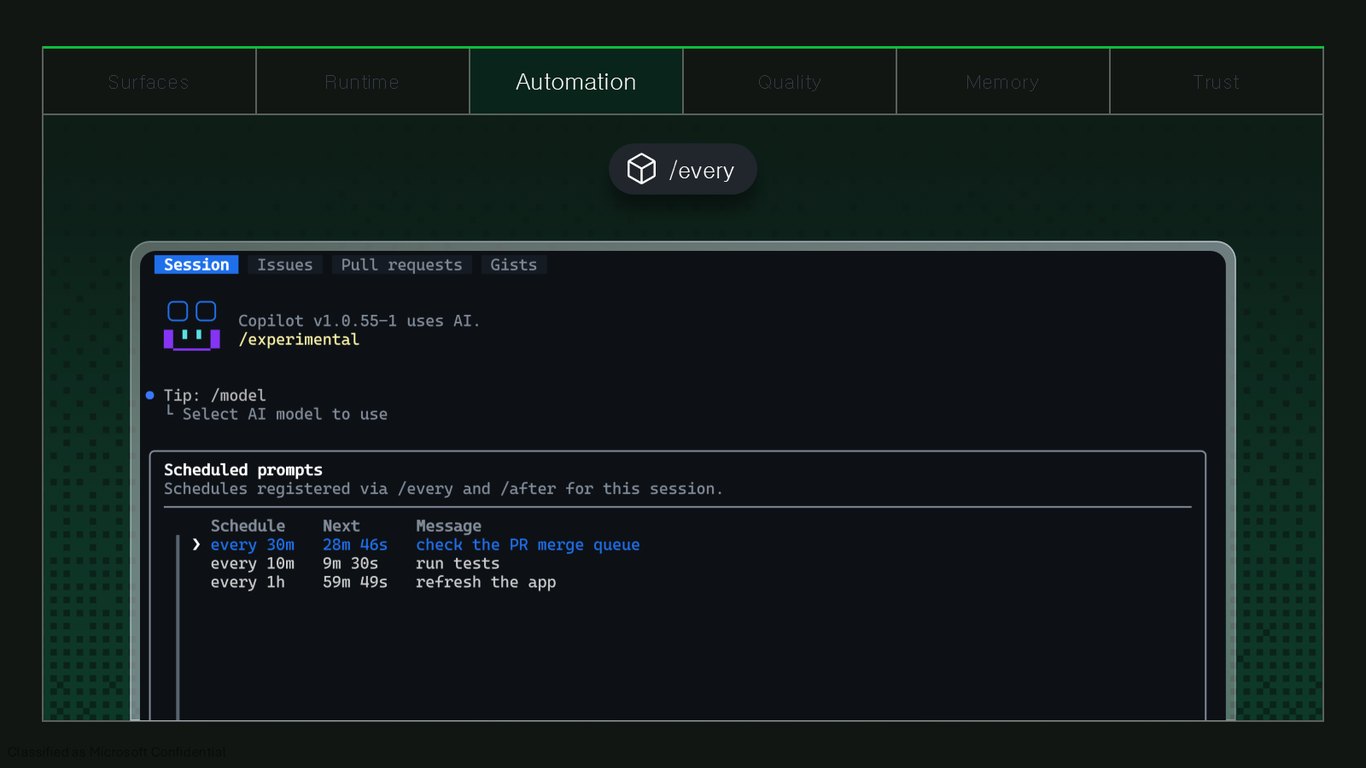Click the /every pill label
This screenshot has width=1366, height=768.
pyautogui.click(x=701, y=171)
